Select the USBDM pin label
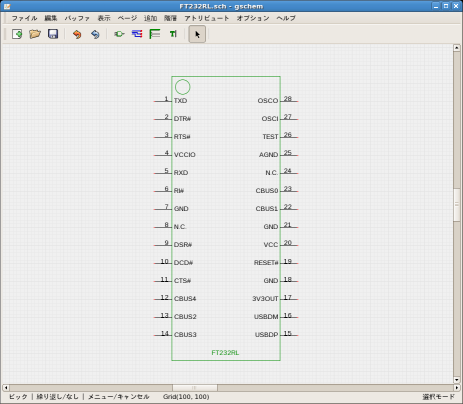The width and height of the screenshot is (463, 404). (266, 317)
